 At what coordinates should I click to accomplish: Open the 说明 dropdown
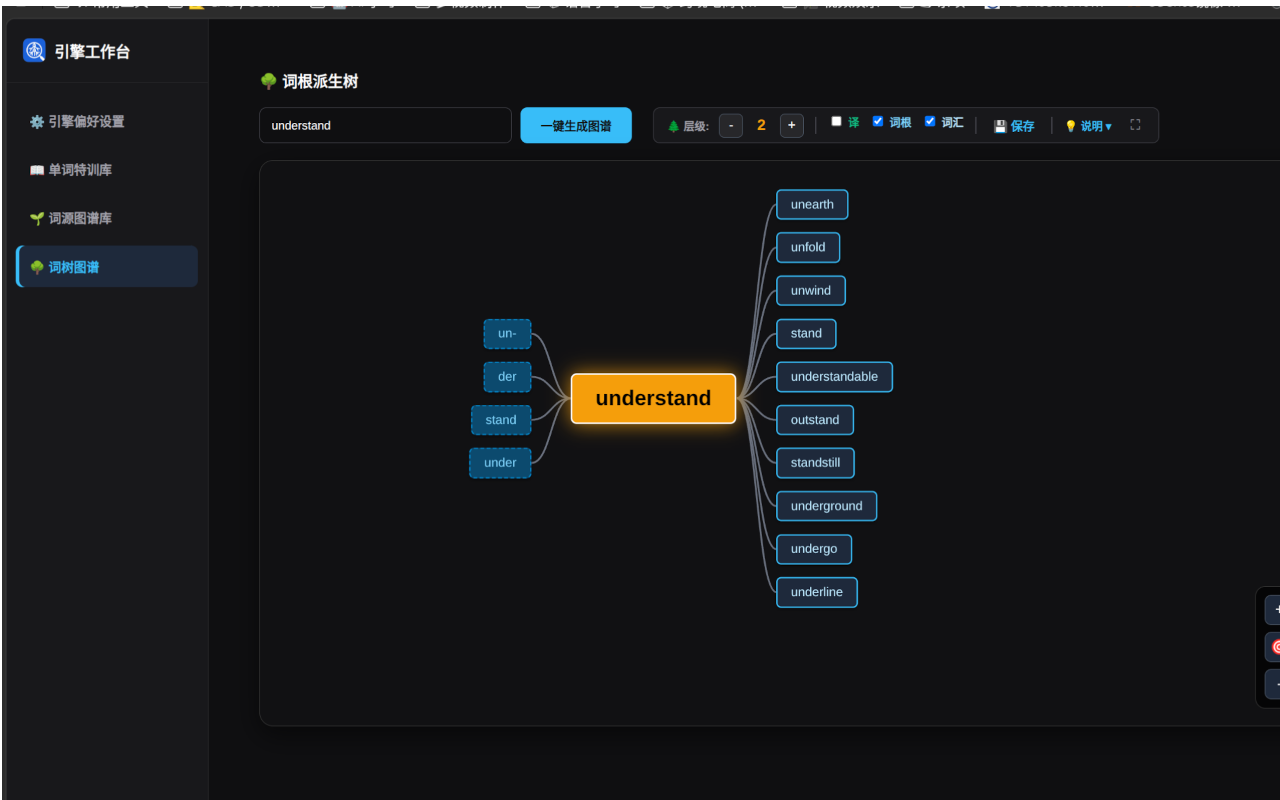coord(1088,126)
